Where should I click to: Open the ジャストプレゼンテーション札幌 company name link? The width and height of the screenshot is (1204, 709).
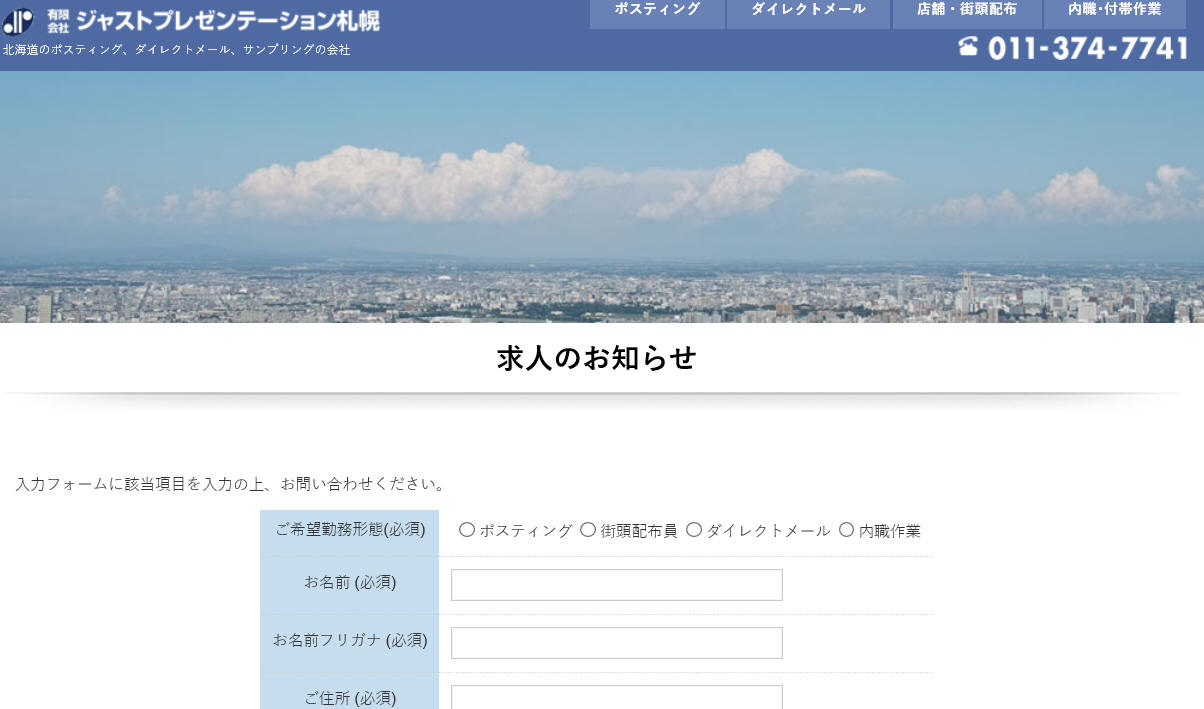pyautogui.click(x=228, y=20)
